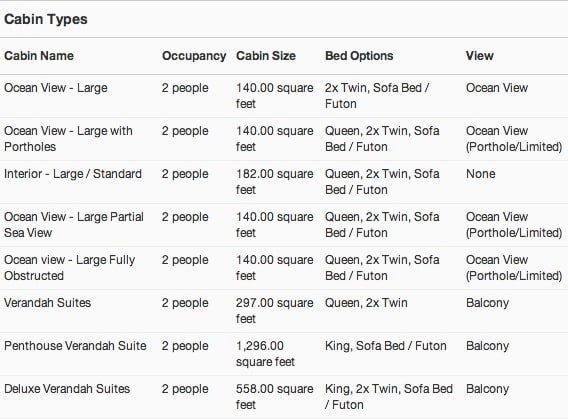568x419 pixels.
Task: Select the Penthouse Verandah Suite row
Action: coord(284,354)
